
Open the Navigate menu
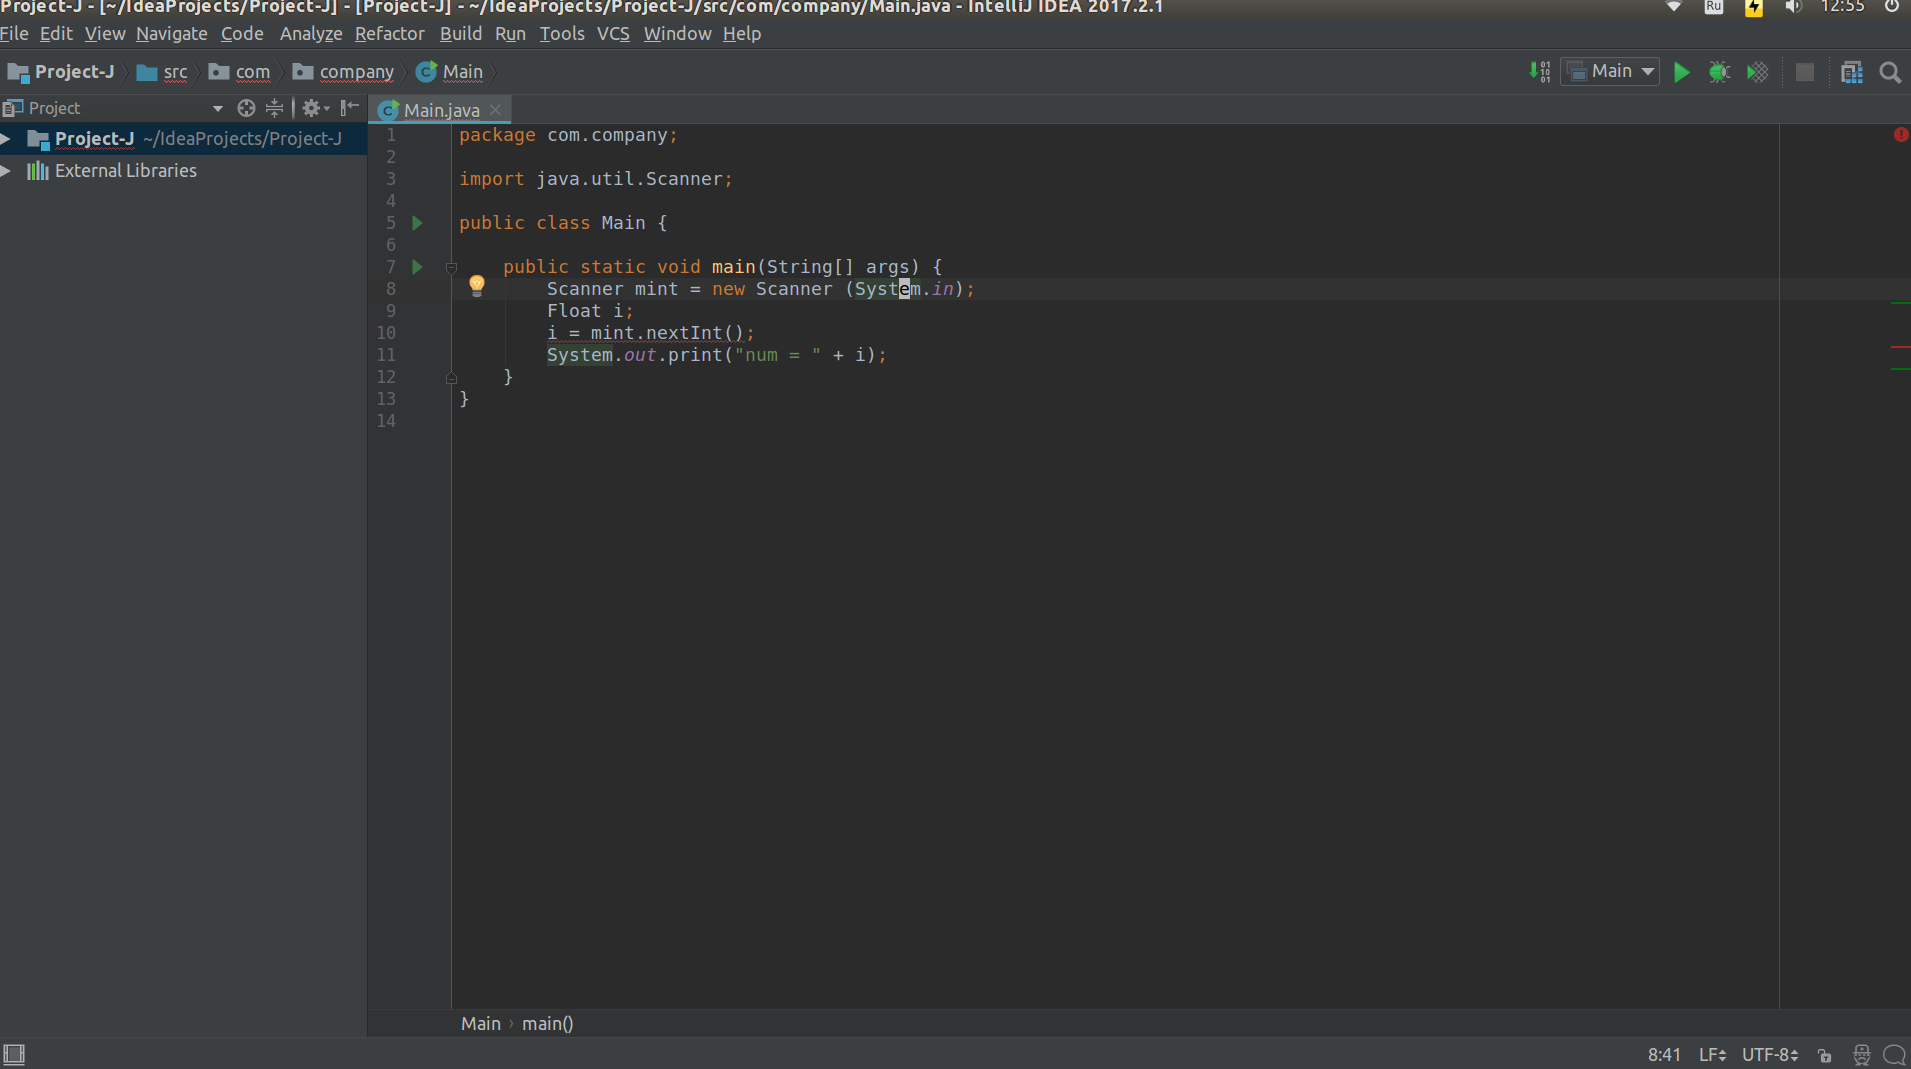[172, 34]
